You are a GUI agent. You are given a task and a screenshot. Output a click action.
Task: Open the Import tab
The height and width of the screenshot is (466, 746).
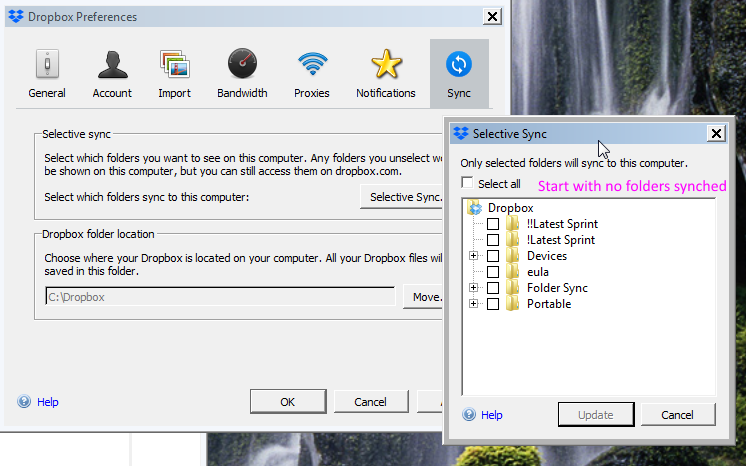(174, 74)
